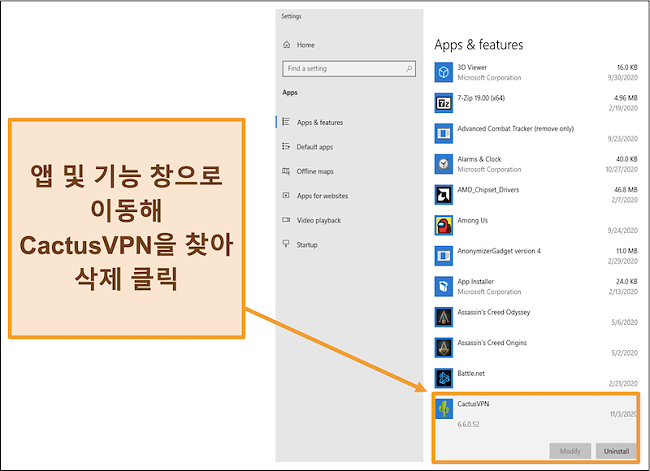
Task: Click the search magnifier icon
Action: point(409,68)
